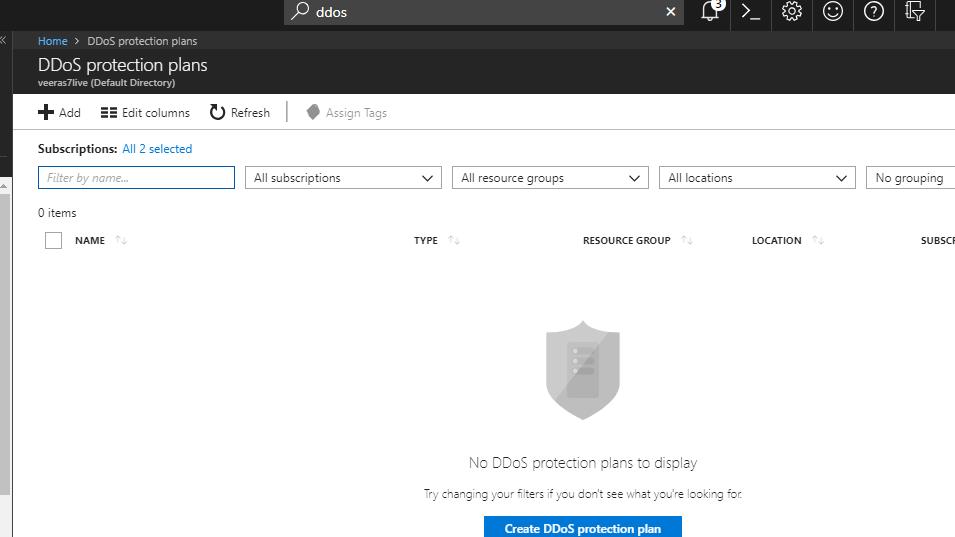Collapse the left sidebar chevrons
Viewport: 955px width, 537px height.
pyautogui.click(x=4, y=40)
